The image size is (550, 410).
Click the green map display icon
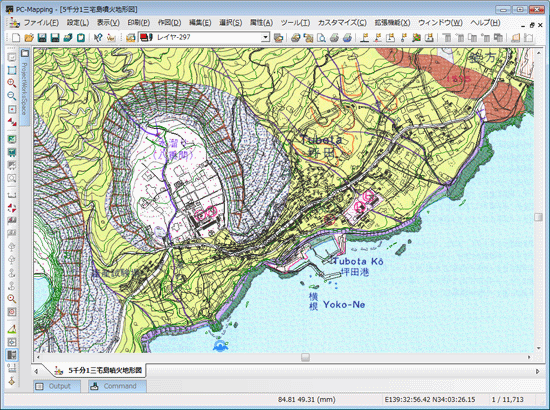(x=12, y=139)
